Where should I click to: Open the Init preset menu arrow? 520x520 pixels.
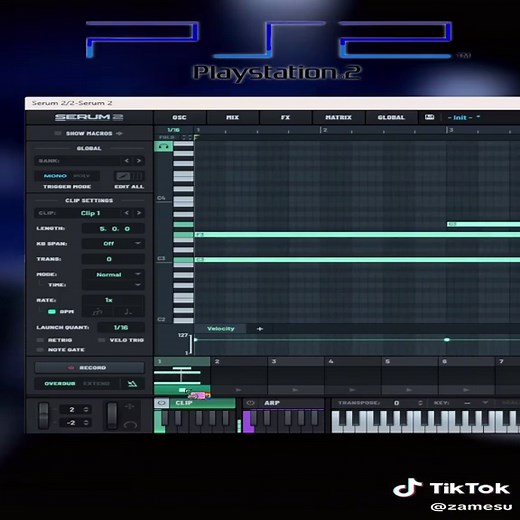click(x=478, y=117)
